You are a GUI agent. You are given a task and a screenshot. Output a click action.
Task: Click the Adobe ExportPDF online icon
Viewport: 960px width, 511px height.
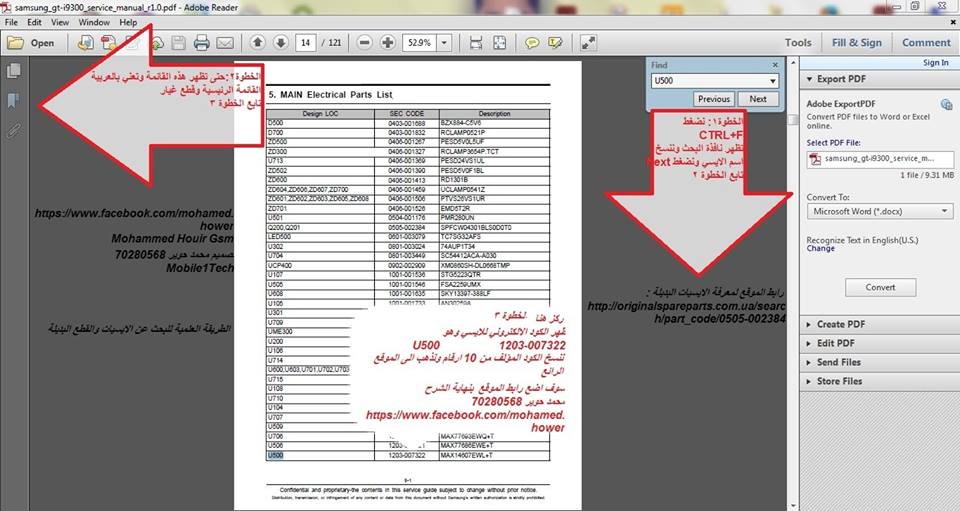[947, 104]
